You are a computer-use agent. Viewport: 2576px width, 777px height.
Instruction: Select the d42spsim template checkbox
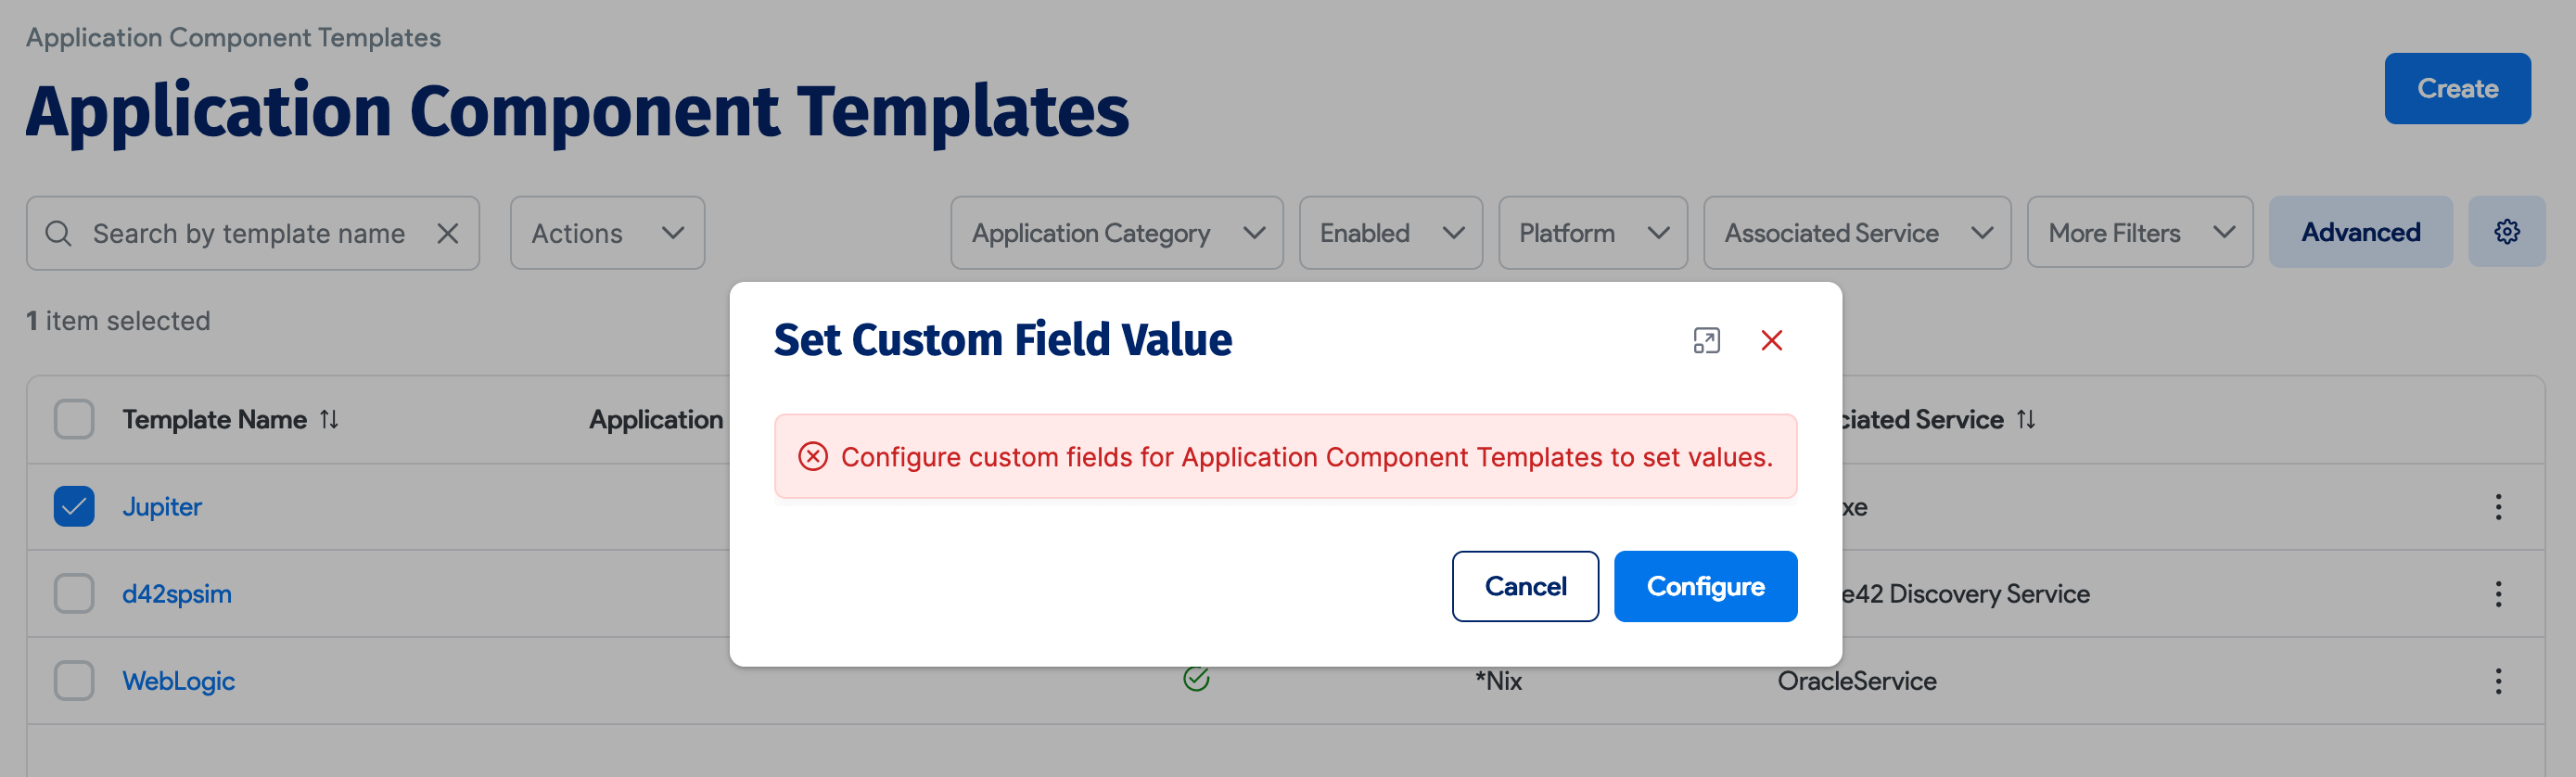[73, 593]
